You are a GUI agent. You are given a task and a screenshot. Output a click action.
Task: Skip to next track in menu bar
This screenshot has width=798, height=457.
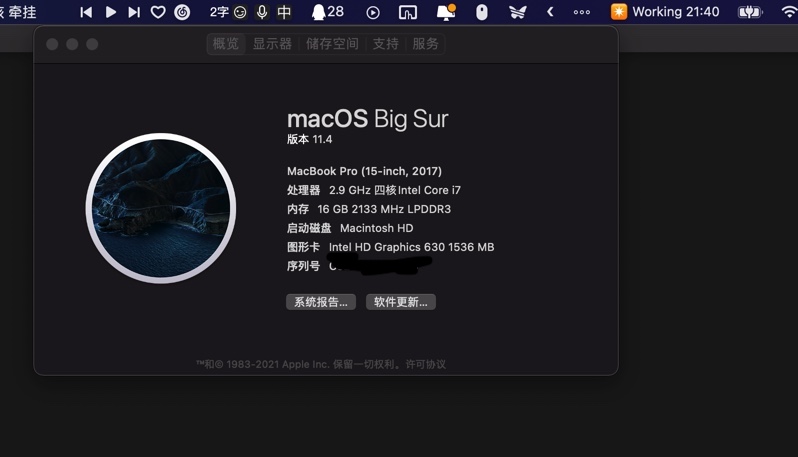coord(134,12)
